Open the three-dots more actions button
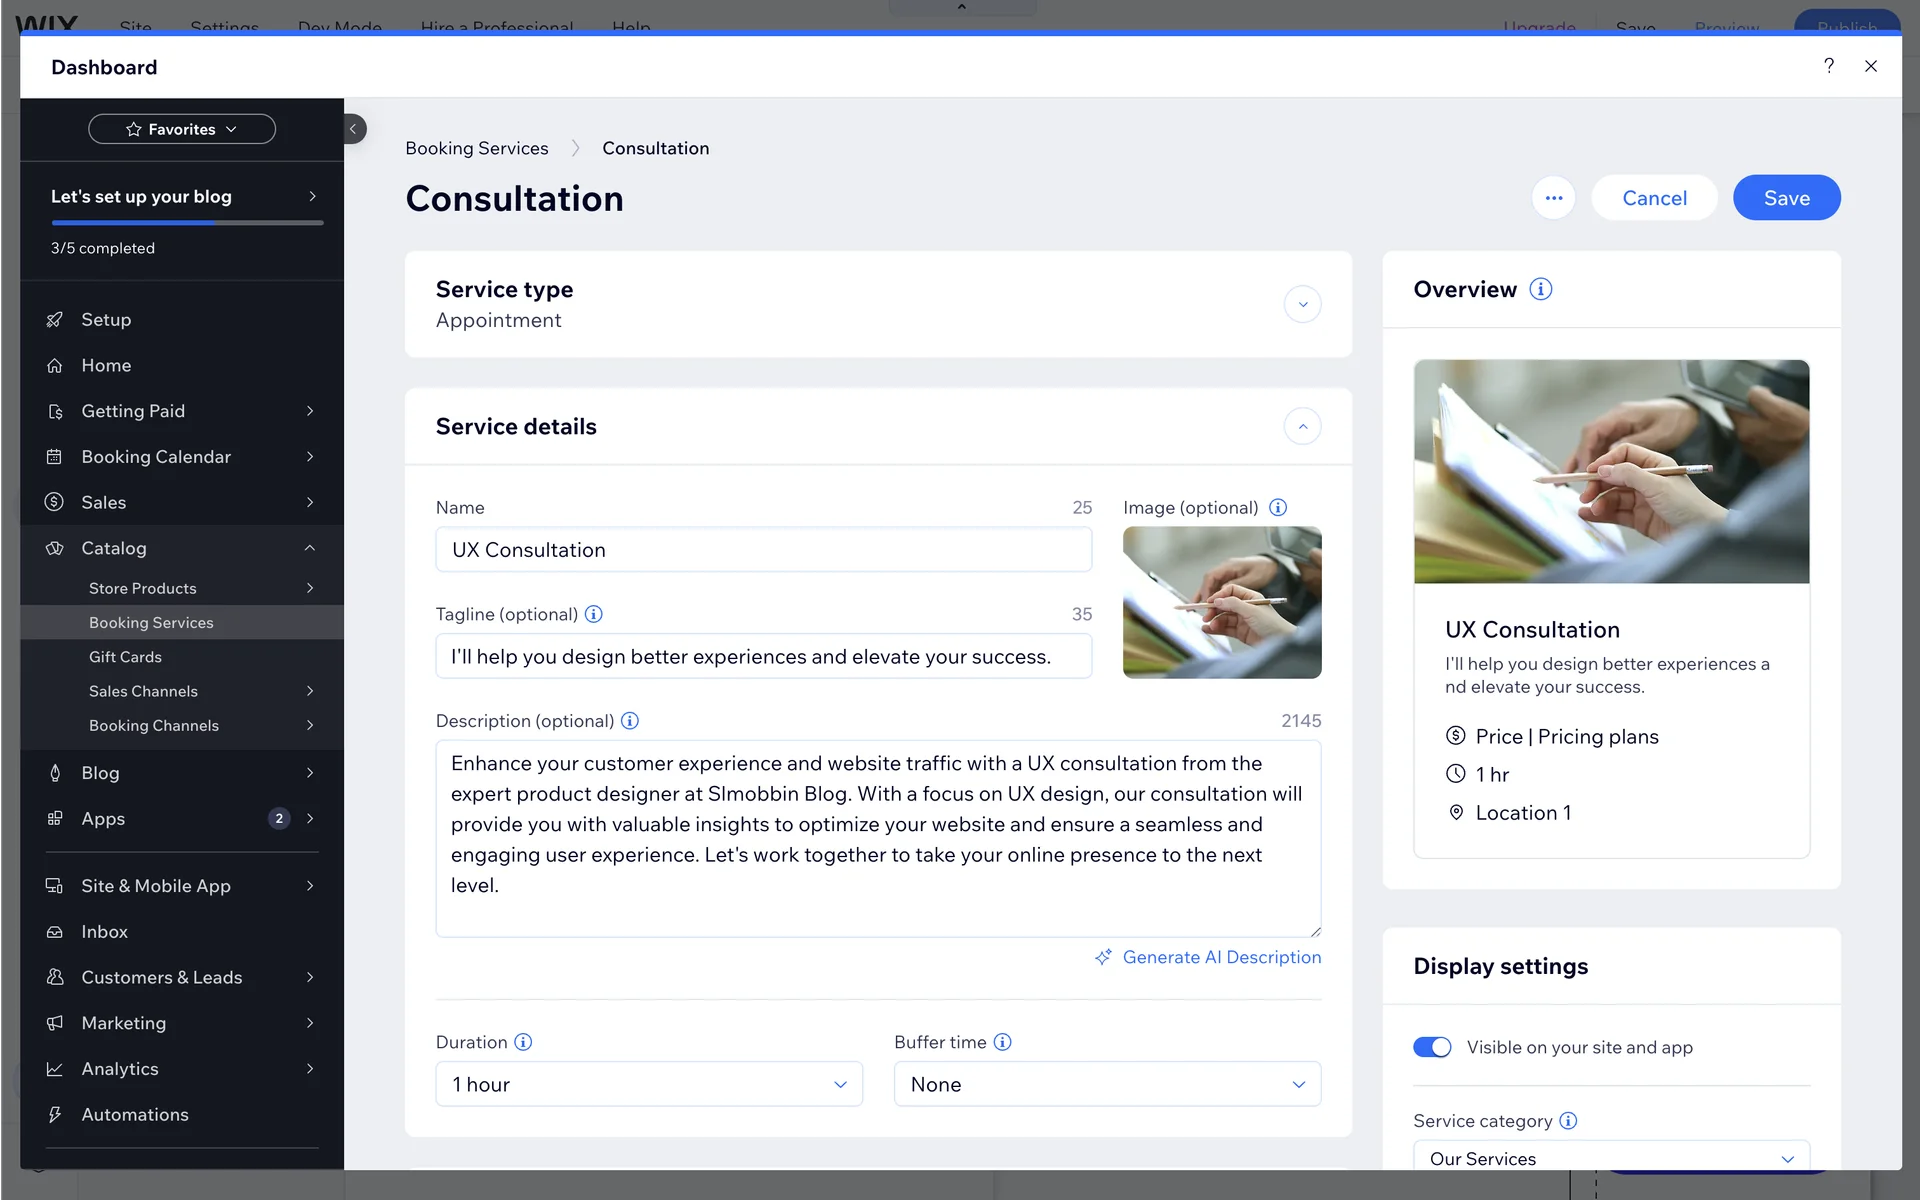The width and height of the screenshot is (1920, 1200). pyautogui.click(x=1553, y=198)
